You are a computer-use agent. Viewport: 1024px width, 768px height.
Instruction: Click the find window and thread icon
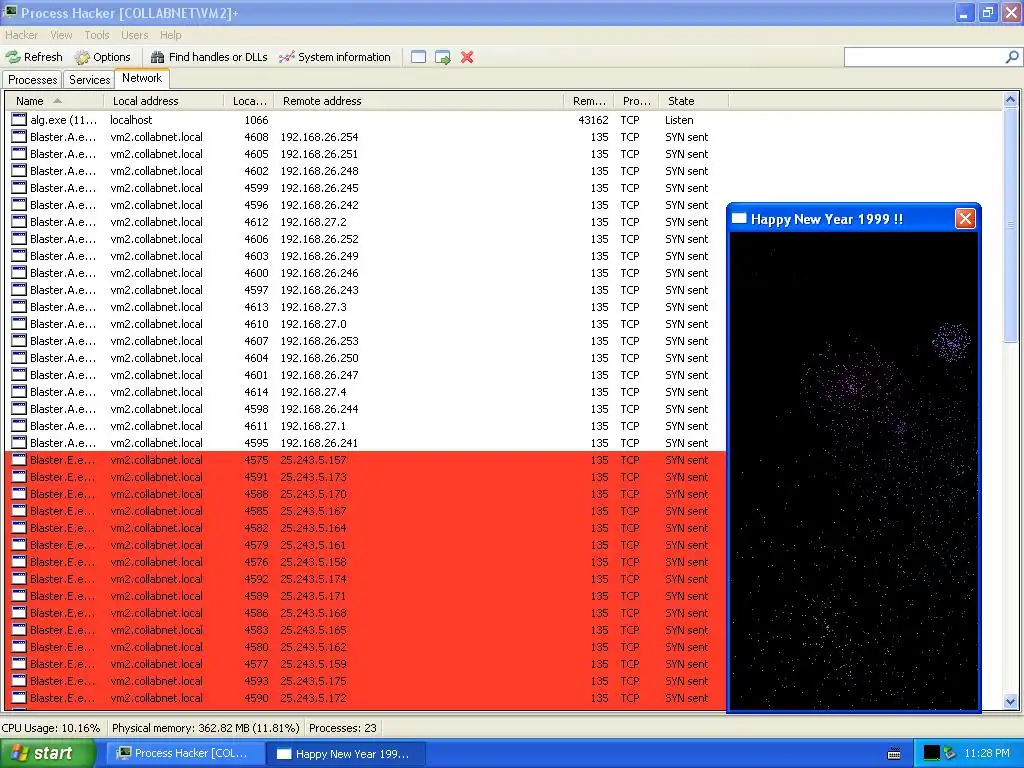[443, 57]
